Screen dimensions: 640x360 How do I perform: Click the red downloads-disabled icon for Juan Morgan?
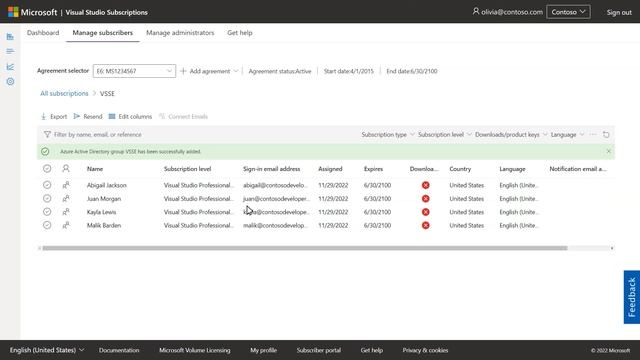point(426,198)
